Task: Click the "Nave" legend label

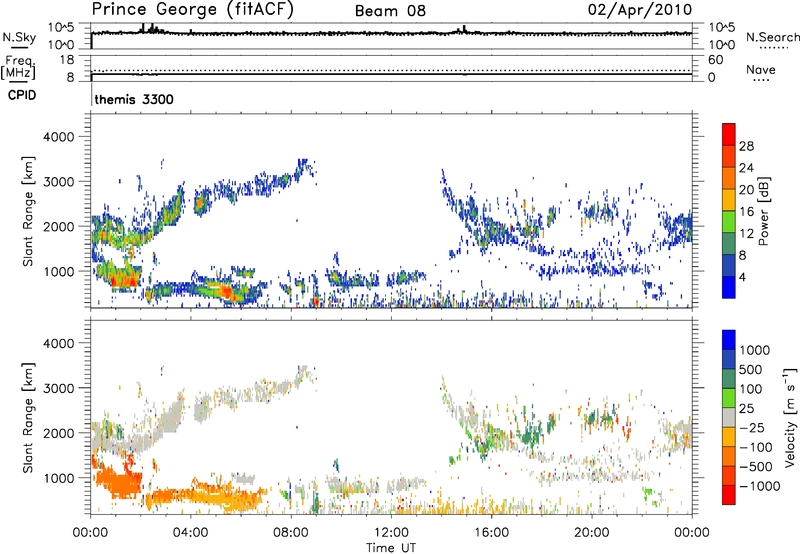Action: (761, 70)
